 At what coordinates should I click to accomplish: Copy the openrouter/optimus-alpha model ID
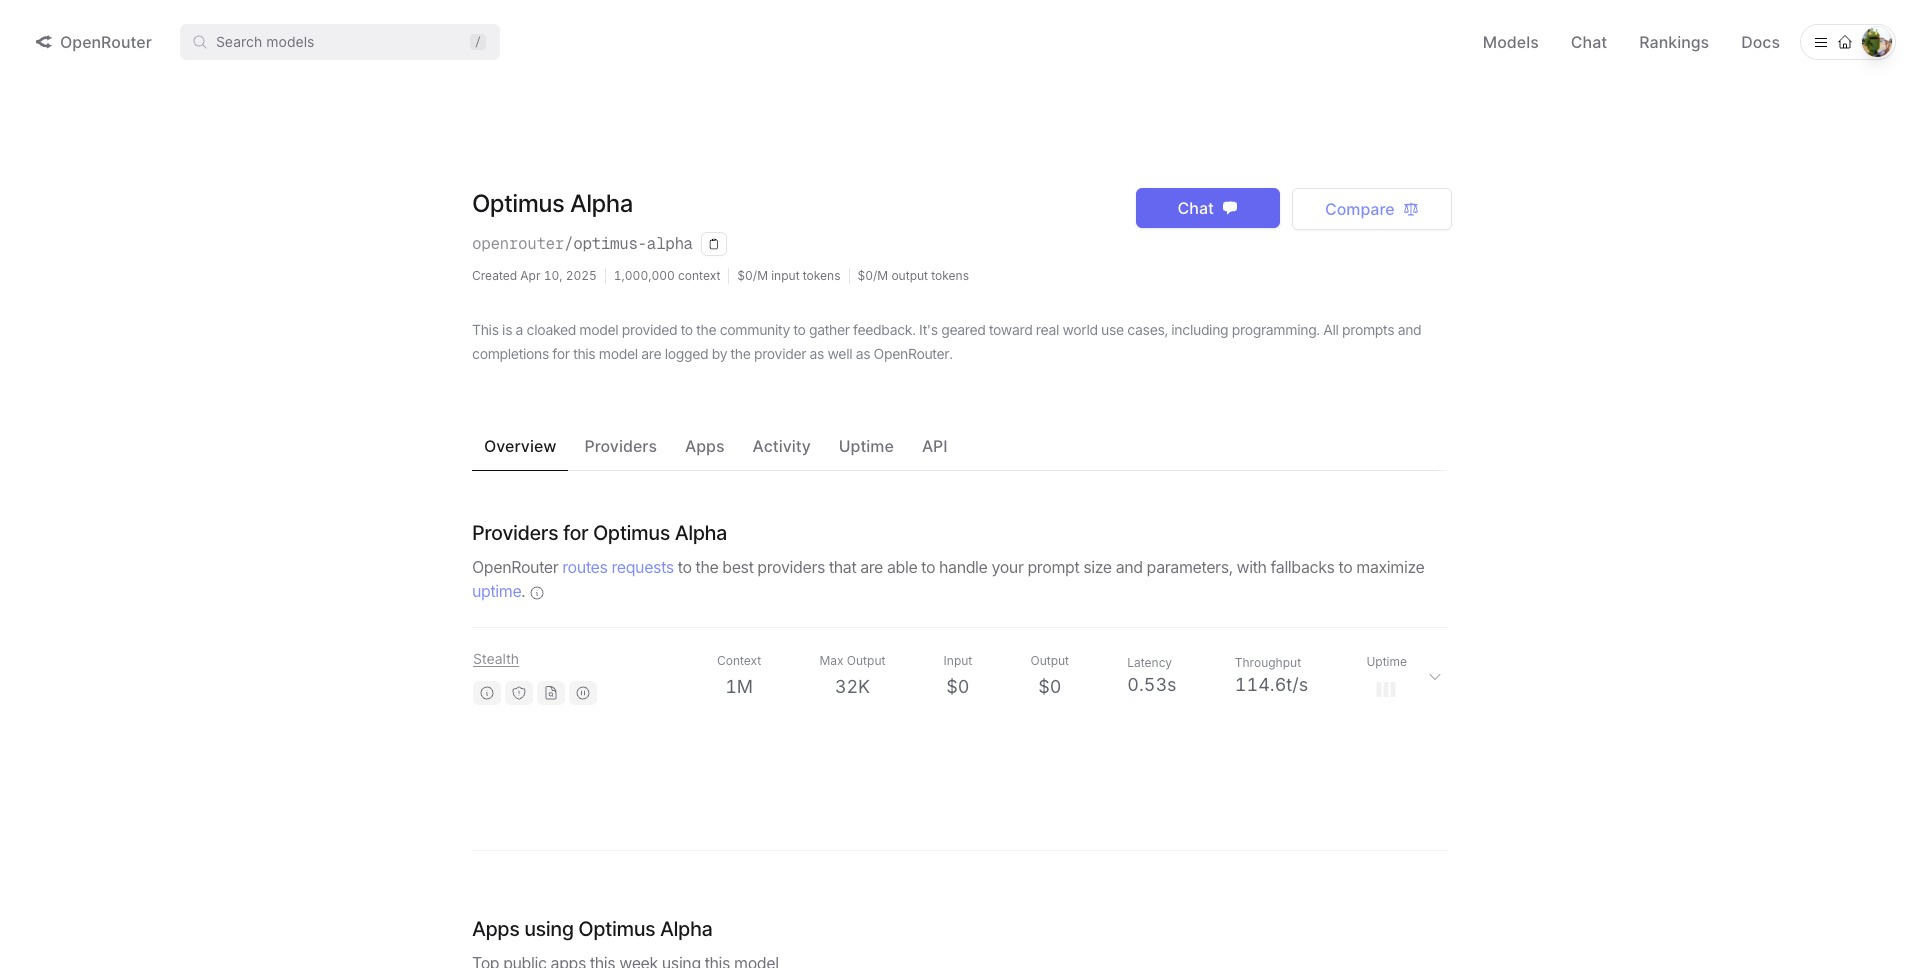pyautogui.click(x=714, y=244)
